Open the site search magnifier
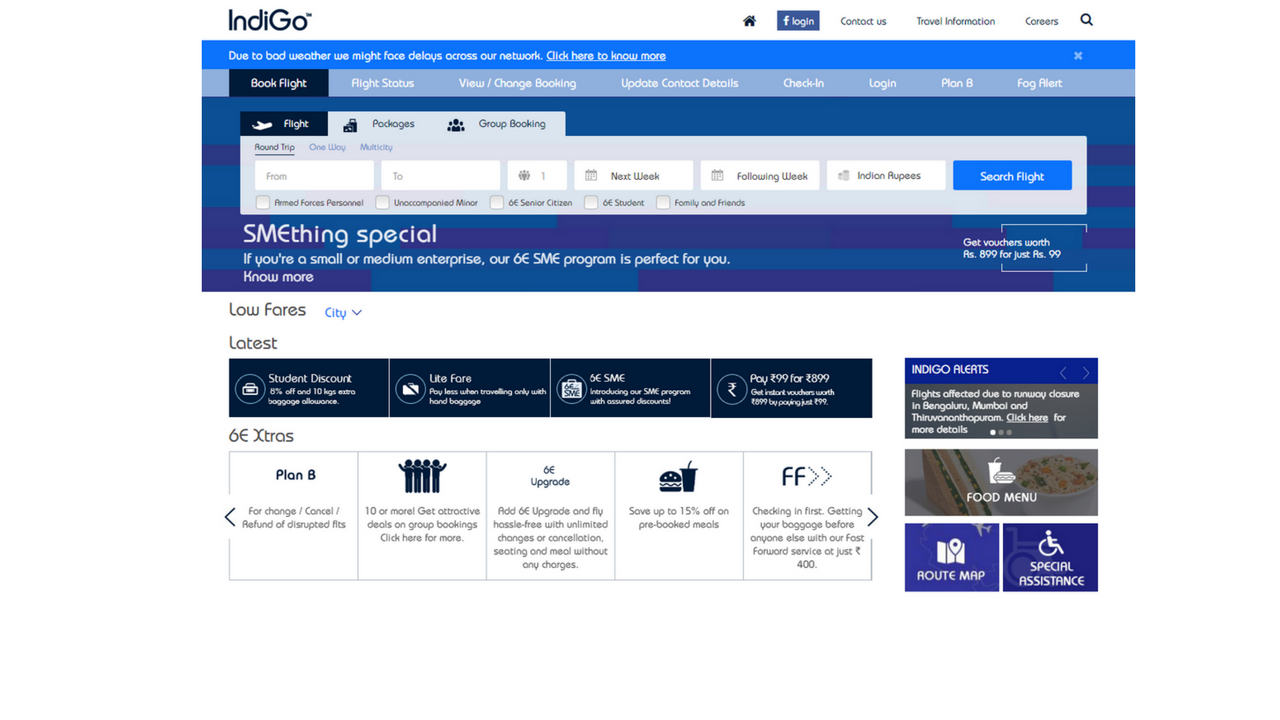Image resolution: width=1280 pixels, height=720 pixels. pyautogui.click(x=1087, y=20)
